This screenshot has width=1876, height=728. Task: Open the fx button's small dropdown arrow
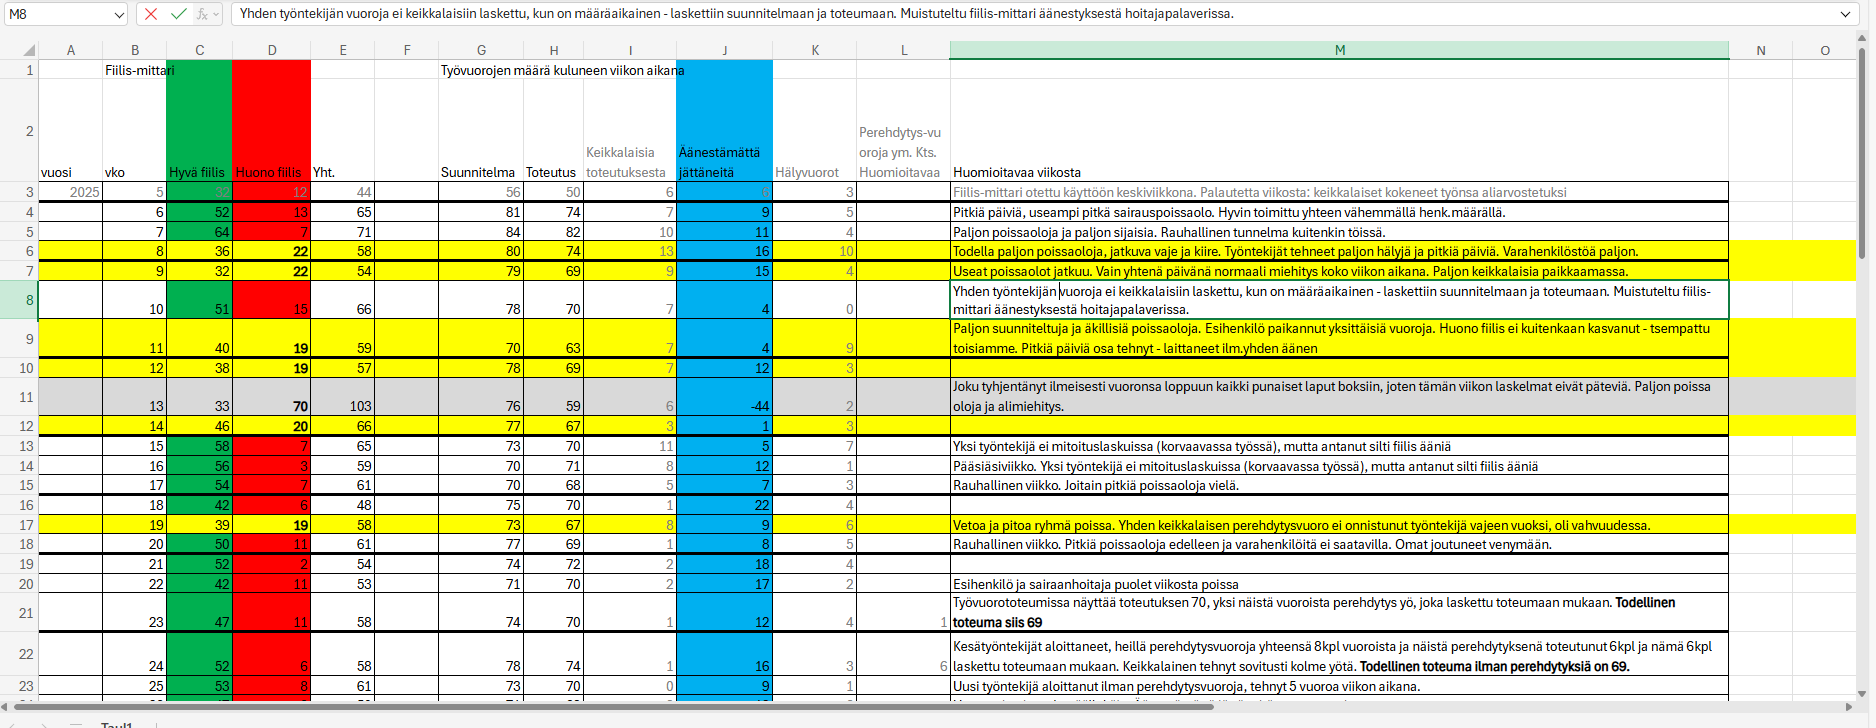[216, 14]
